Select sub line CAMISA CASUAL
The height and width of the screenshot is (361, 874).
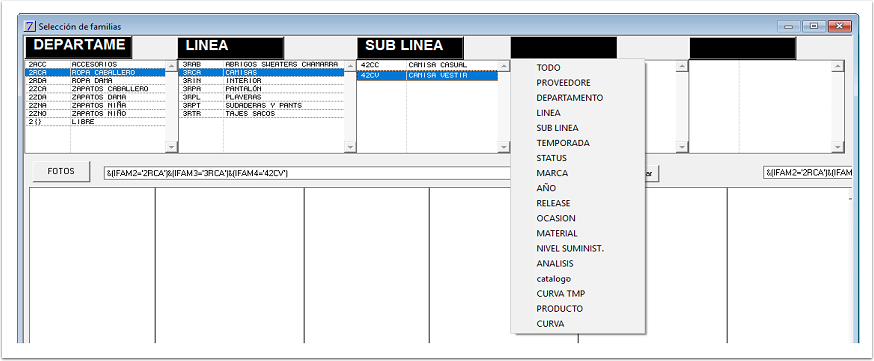coord(427,65)
